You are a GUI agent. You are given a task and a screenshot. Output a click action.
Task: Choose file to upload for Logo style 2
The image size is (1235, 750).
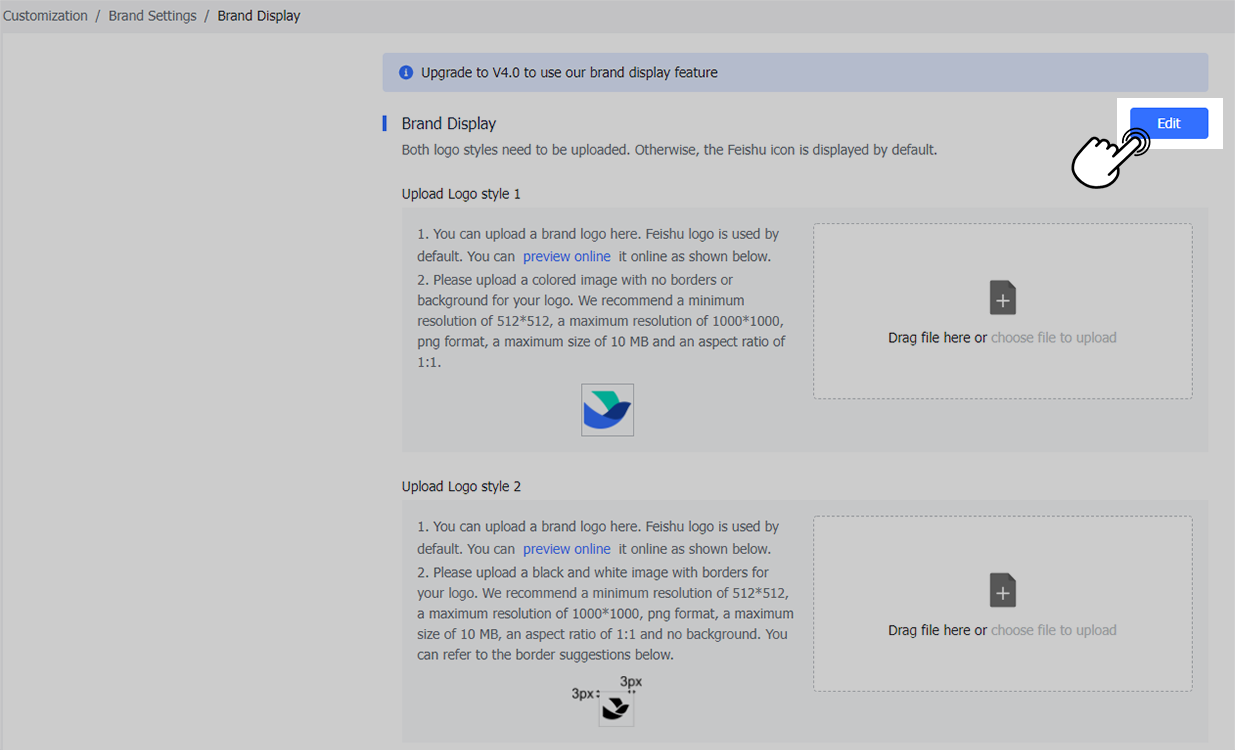[1053, 630]
